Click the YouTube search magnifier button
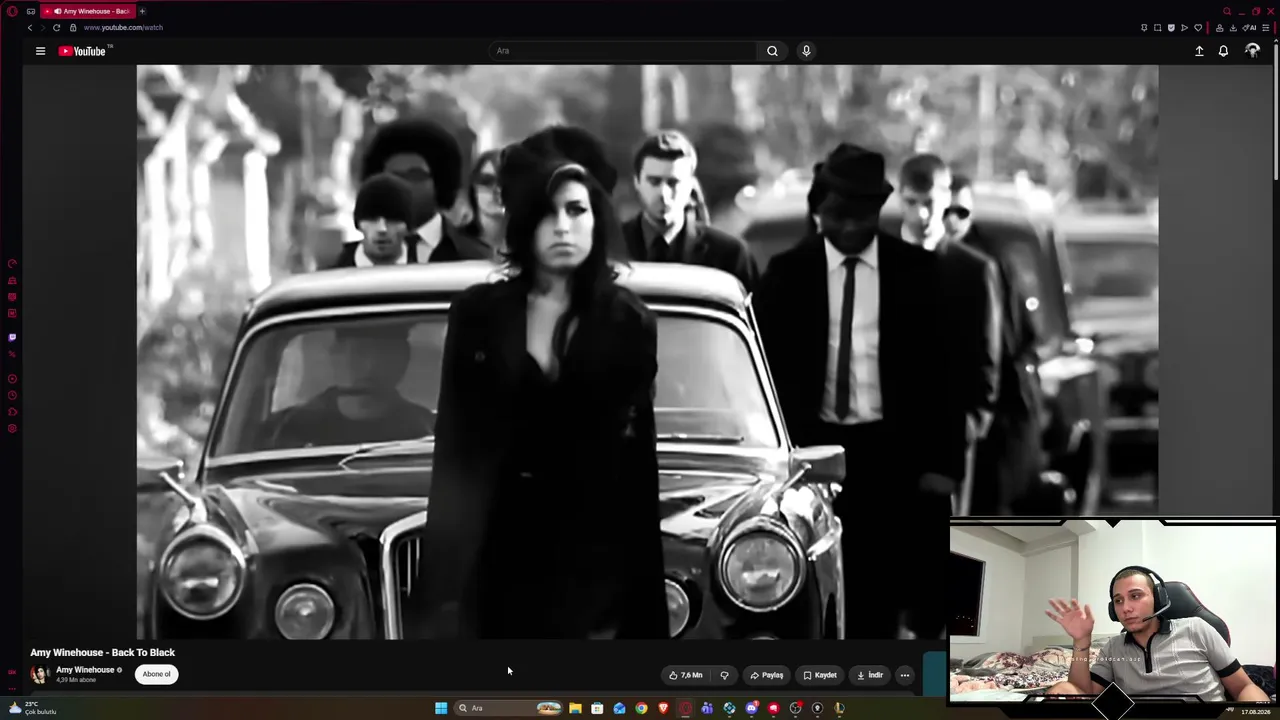The width and height of the screenshot is (1280, 720). click(x=772, y=51)
